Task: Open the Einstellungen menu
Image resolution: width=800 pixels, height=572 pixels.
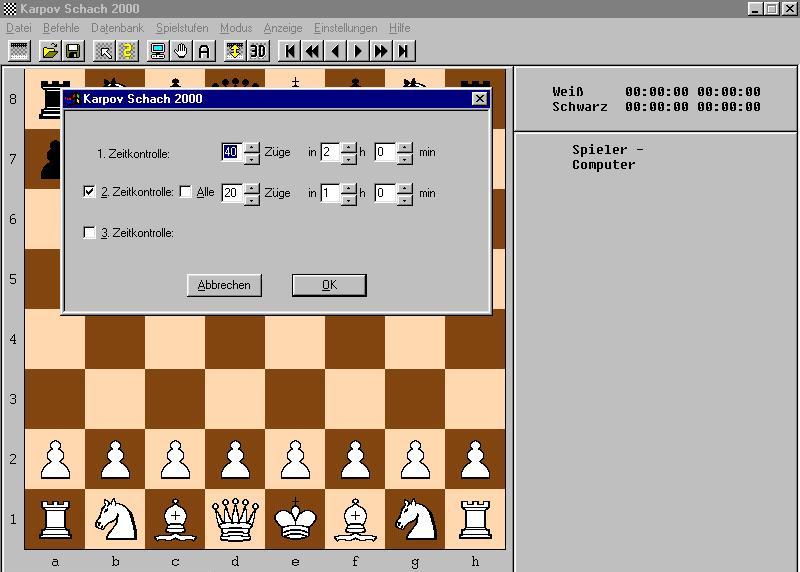Action: pos(345,28)
